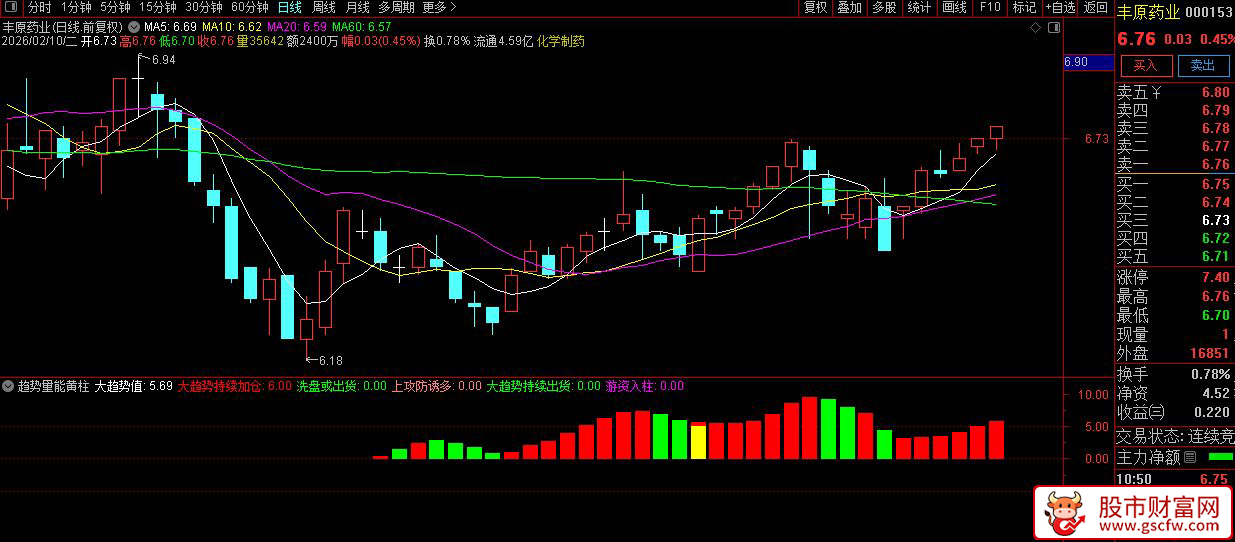1235x542 pixels.
Task: Click the 洗盘或出货: 0.00 label
Action: point(342,385)
